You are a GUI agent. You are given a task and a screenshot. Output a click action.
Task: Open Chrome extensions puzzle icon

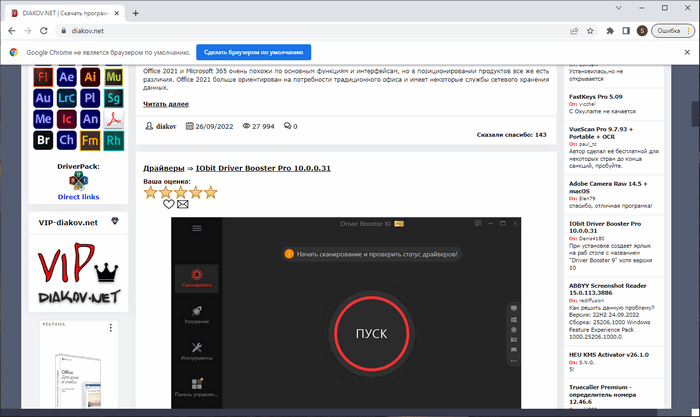click(609, 30)
